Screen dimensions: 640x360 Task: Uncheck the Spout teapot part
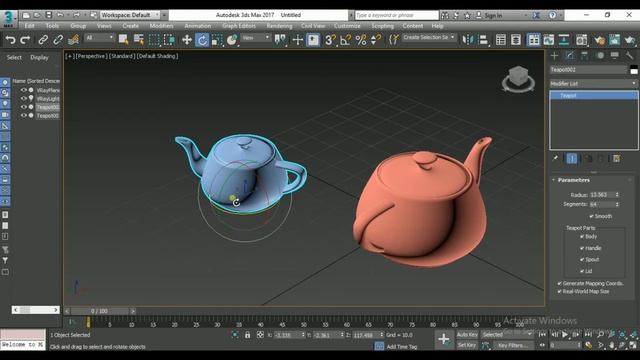(x=582, y=259)
